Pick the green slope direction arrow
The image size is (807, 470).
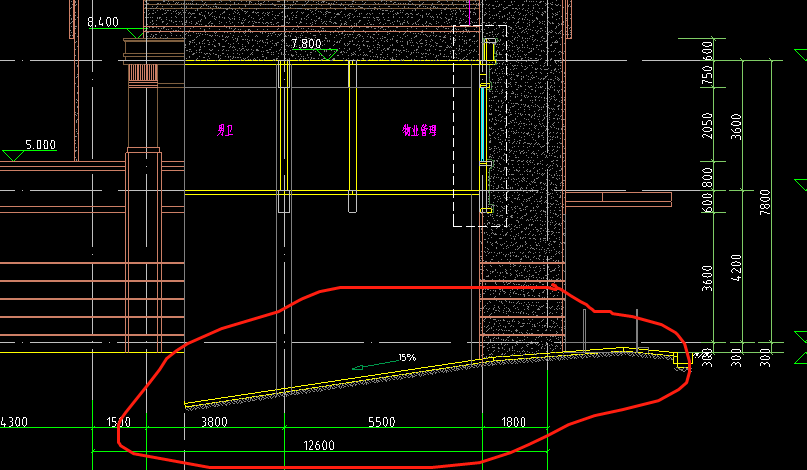click(x=372, y=365)
